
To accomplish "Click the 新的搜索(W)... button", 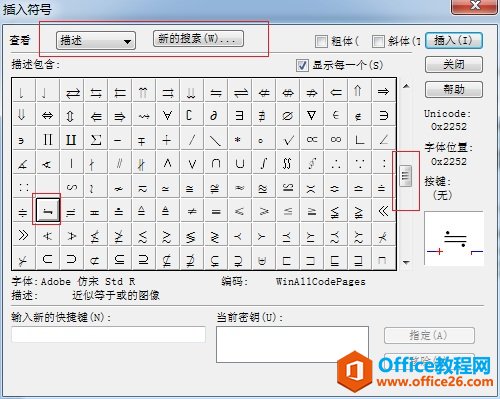I will pos(198,39).
